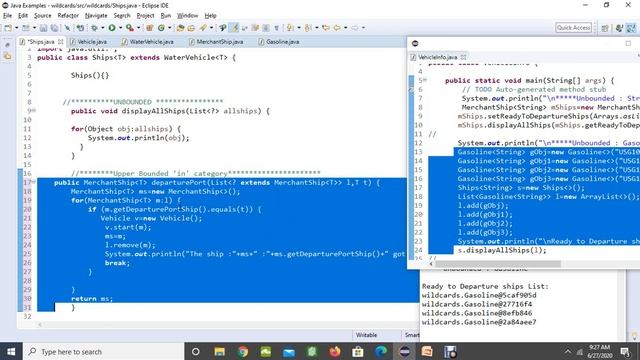
Task: Open Next Annotation dropdown arrow
Action: 299,28
